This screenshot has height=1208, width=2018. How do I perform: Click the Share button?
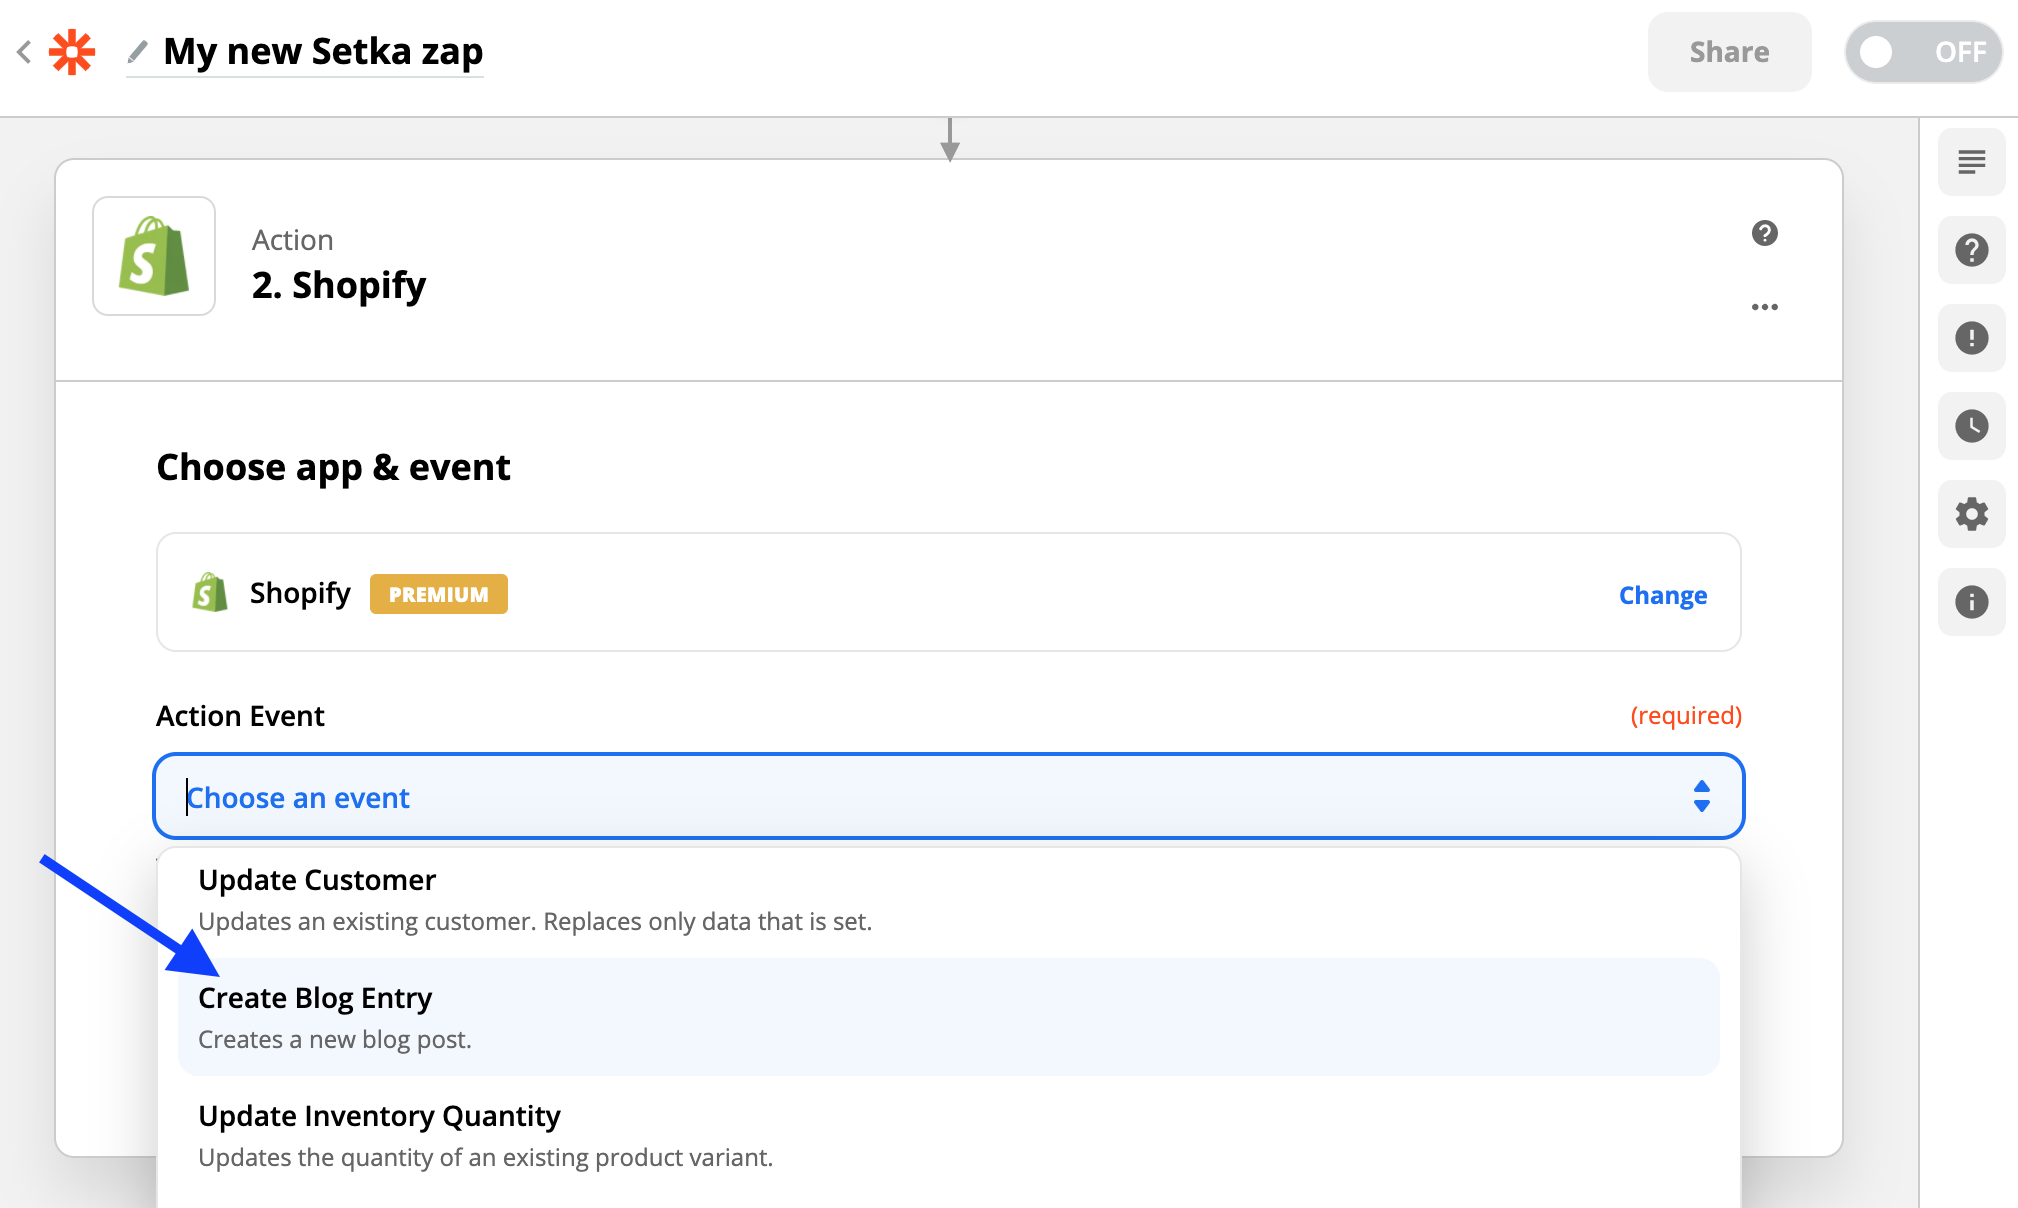coord(1728,52)
